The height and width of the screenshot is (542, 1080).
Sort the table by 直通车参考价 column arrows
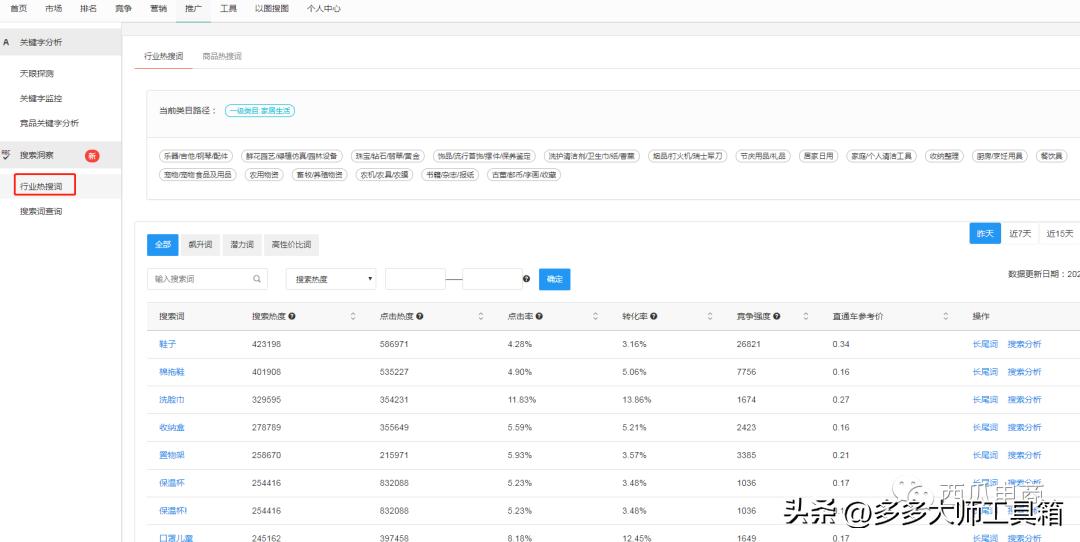coord(945,316)
